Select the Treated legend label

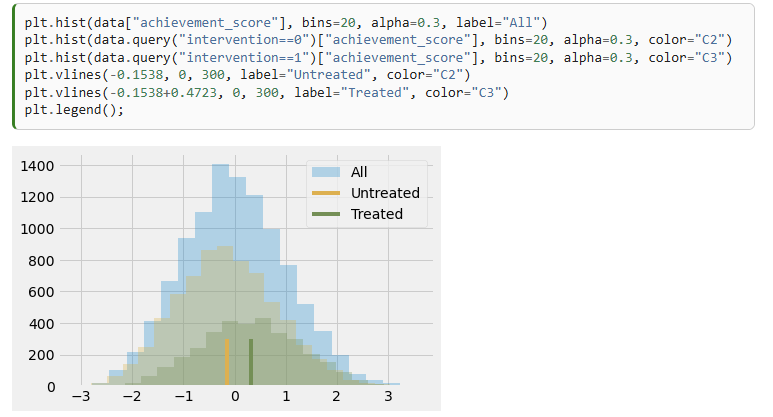(377, 214)
